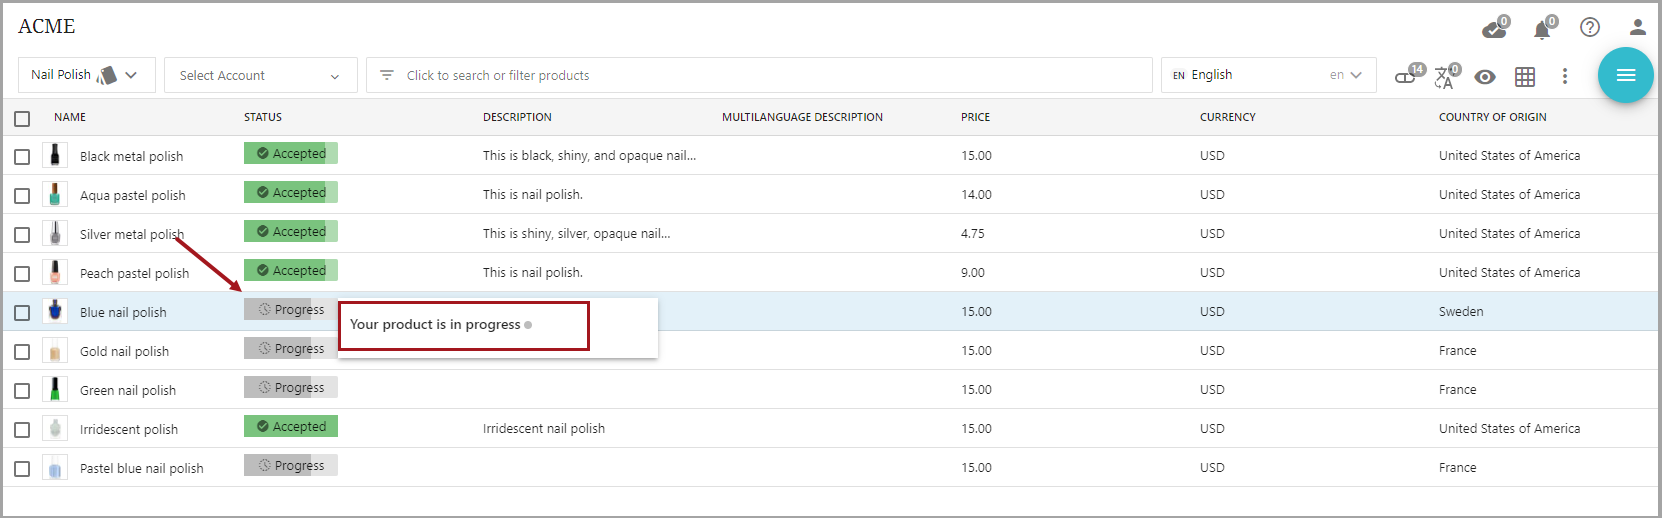Open the vertical three-dot more options menu

[x=1564, y=76]
